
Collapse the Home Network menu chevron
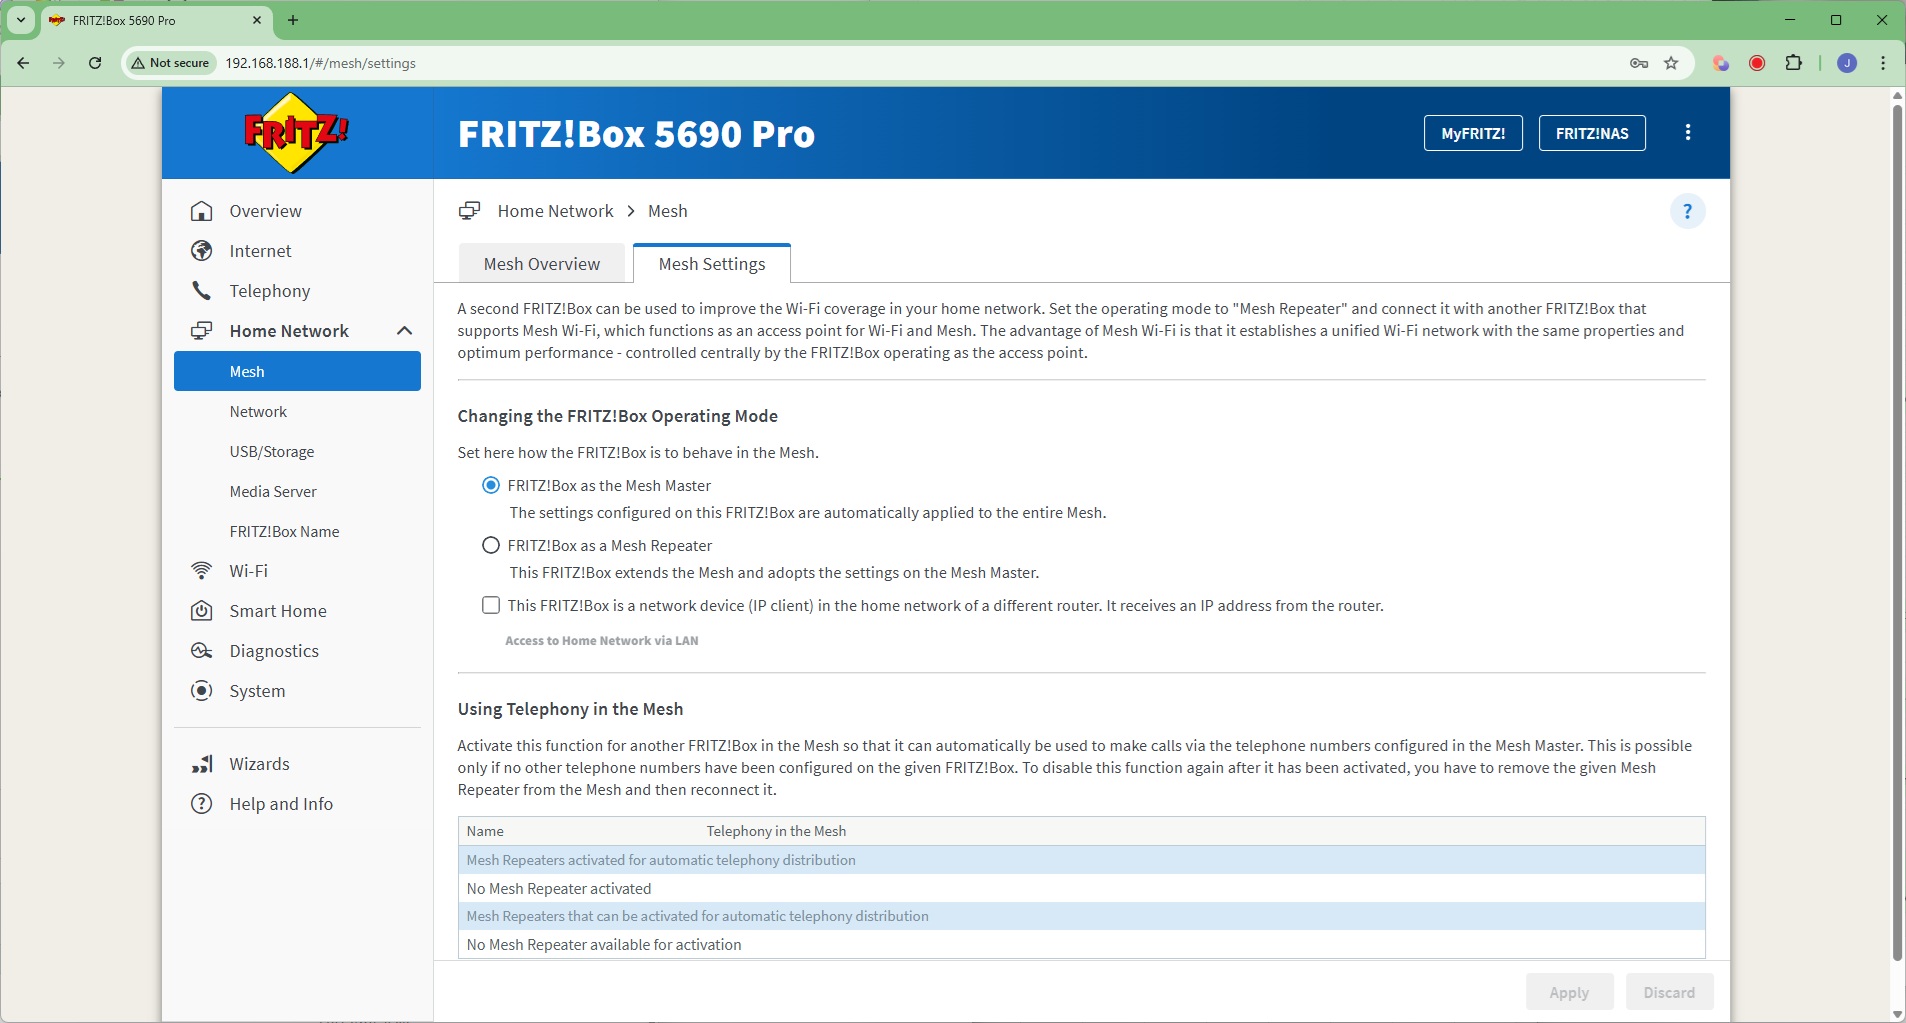click(405, 331)
